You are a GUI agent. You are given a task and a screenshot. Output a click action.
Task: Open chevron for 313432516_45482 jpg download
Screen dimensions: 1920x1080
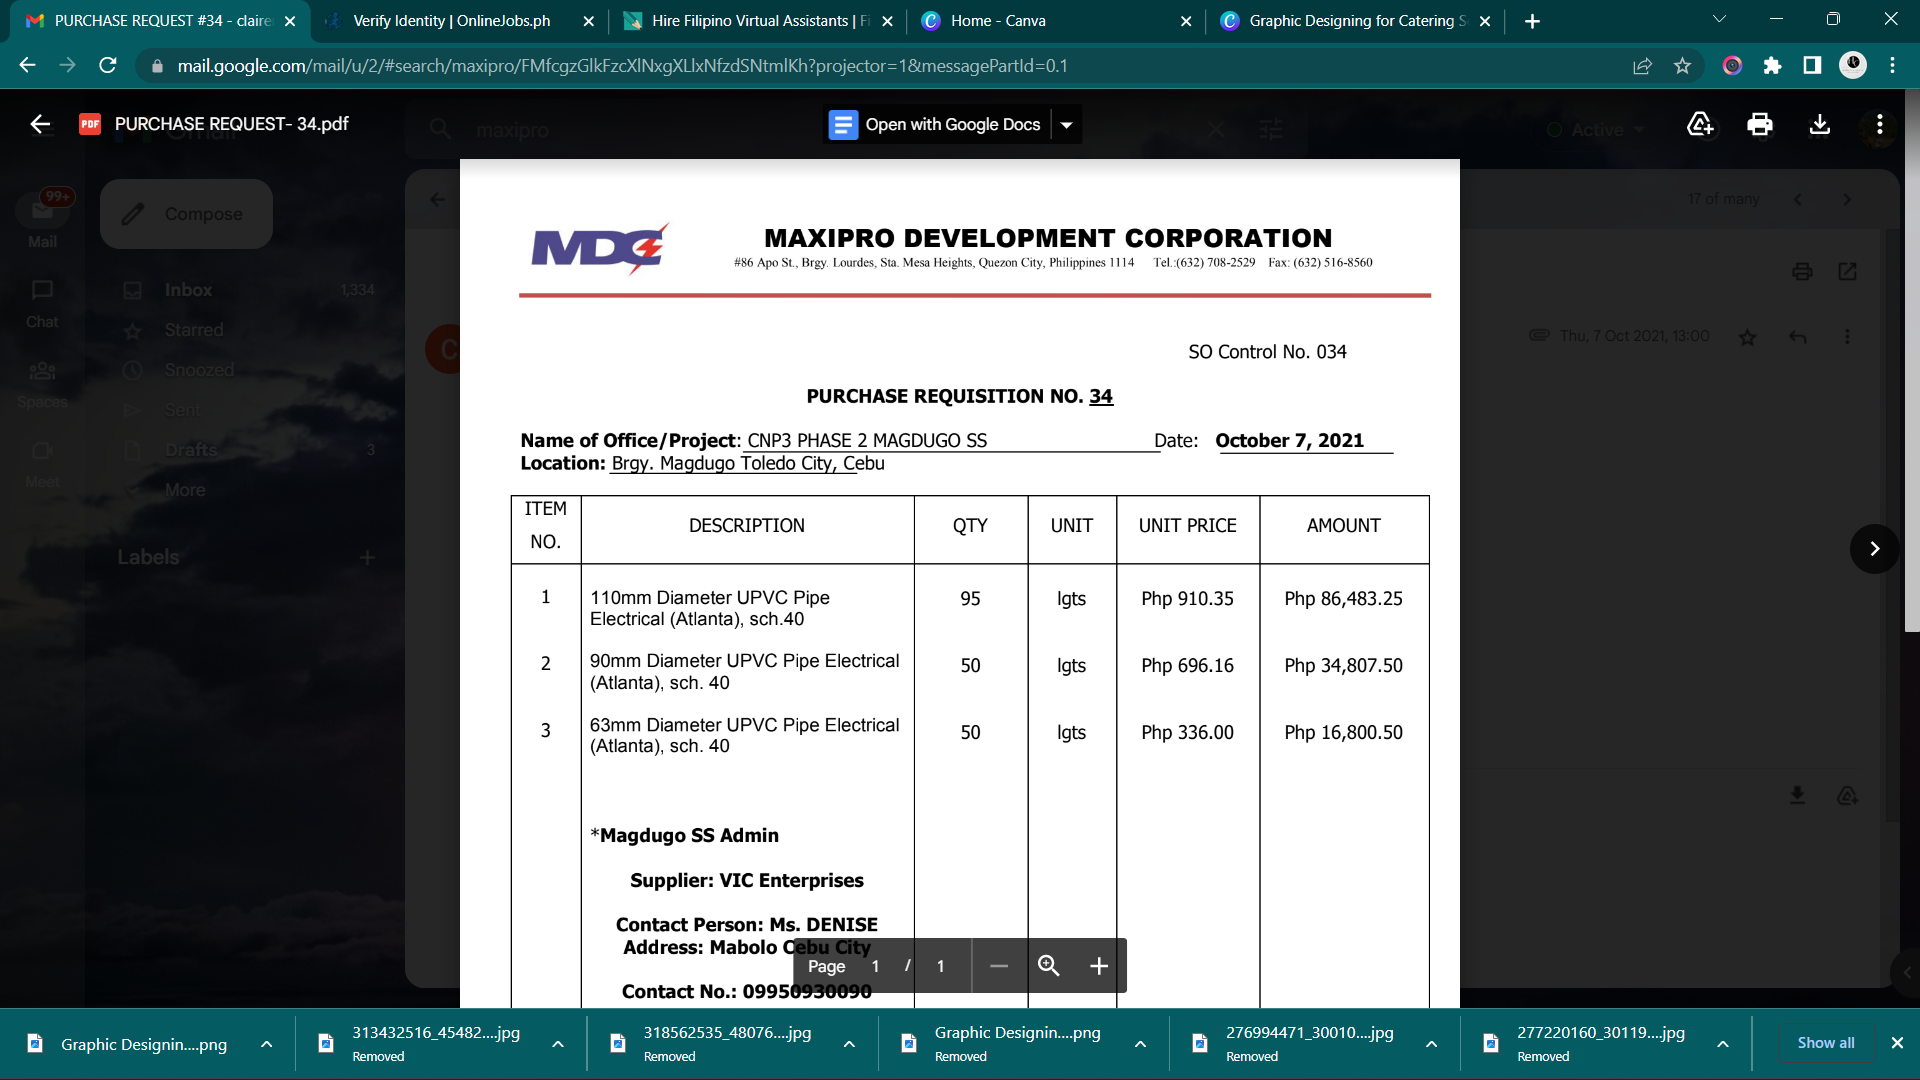coord(558,1044)
